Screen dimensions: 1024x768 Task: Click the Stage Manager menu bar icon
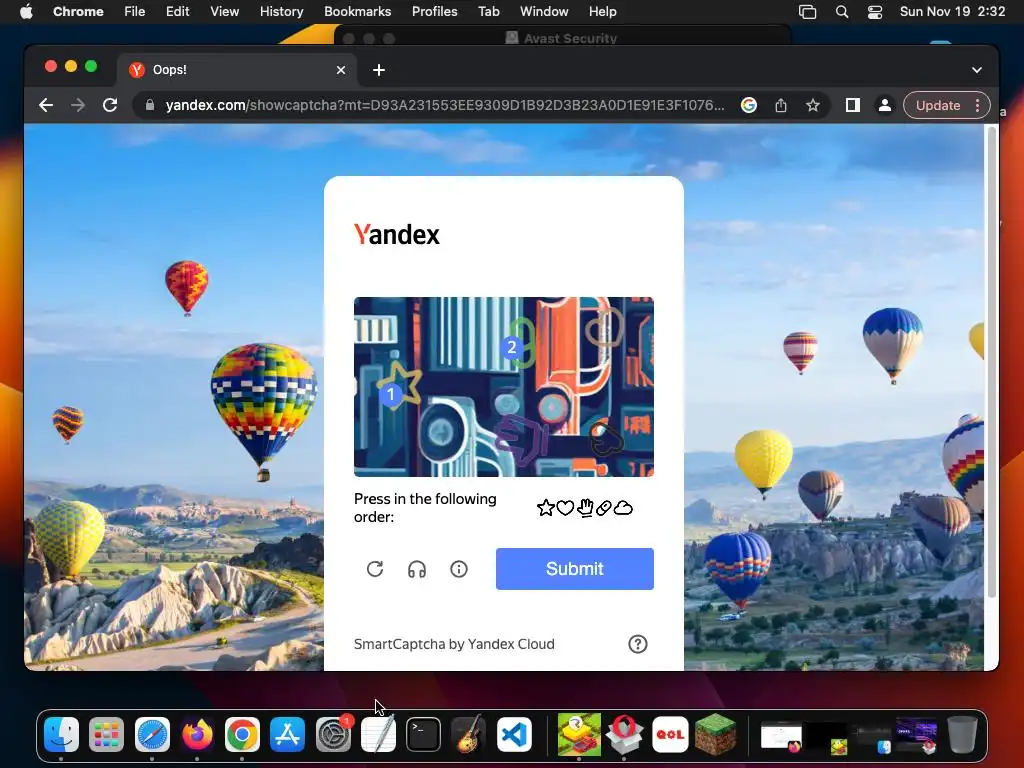pyautogui.click(x=808, y=12)
